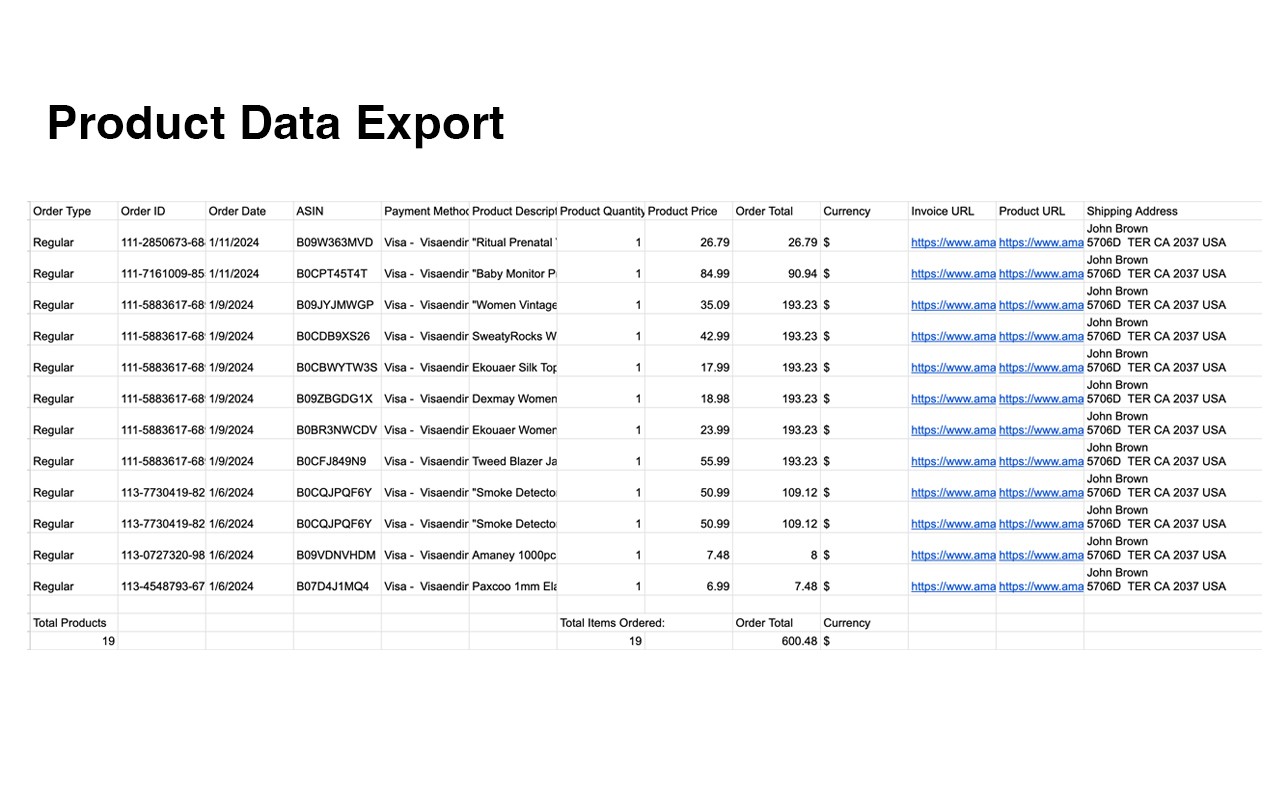Click Product URL link in the B09ZBGDG1X row

1041,398
